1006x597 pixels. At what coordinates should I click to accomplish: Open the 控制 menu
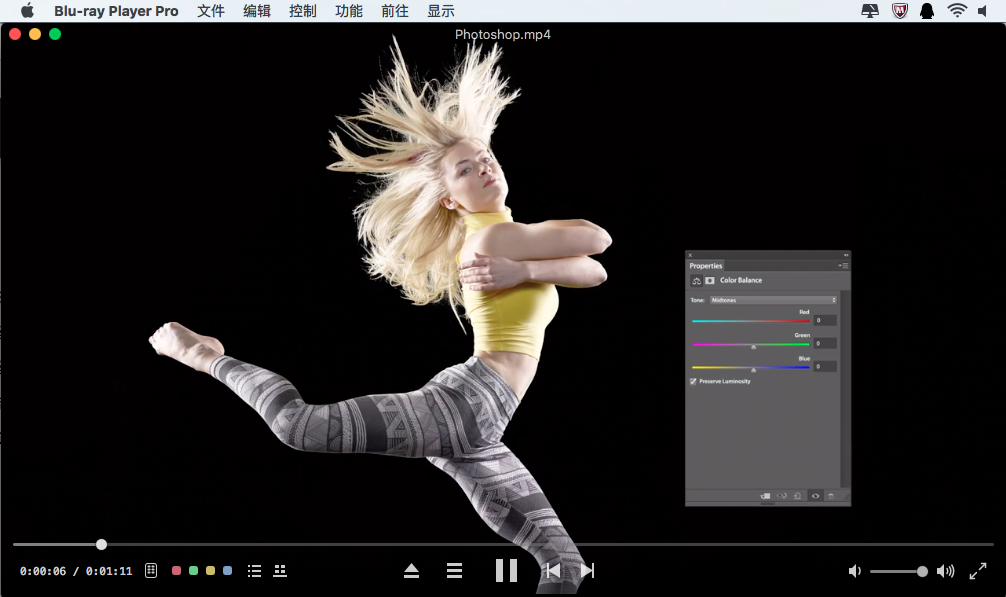coord(302,11)
